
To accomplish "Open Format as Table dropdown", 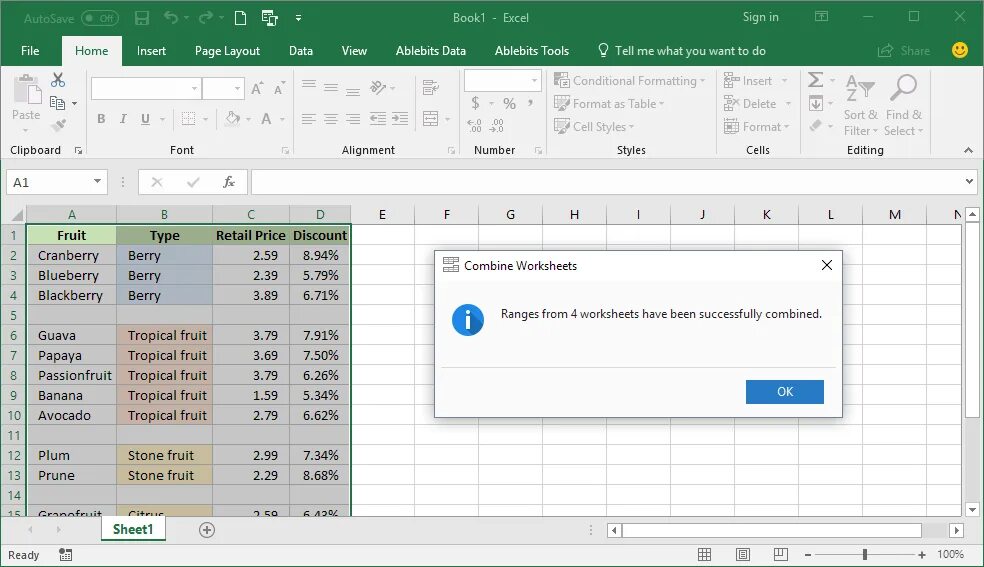I will [609, 103].
